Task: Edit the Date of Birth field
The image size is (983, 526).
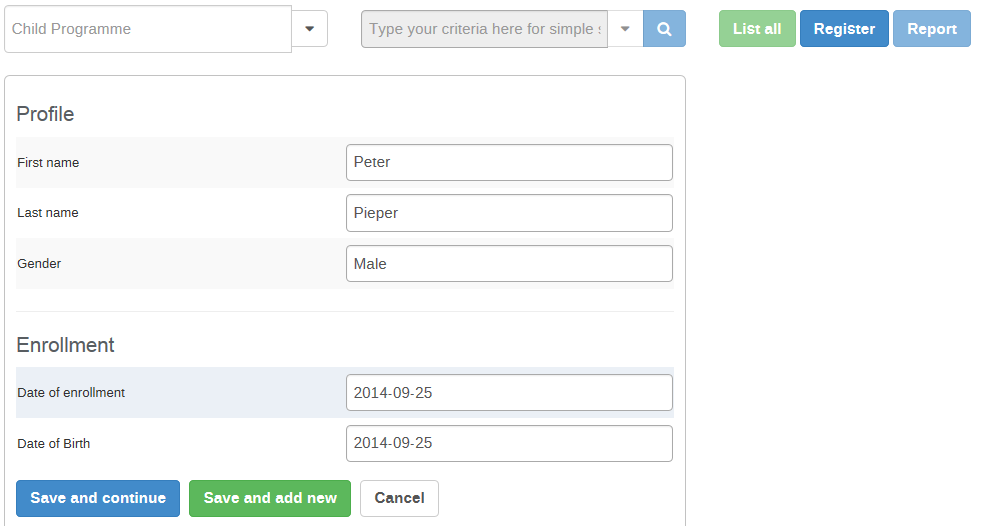Action: [x=509, y=443]
